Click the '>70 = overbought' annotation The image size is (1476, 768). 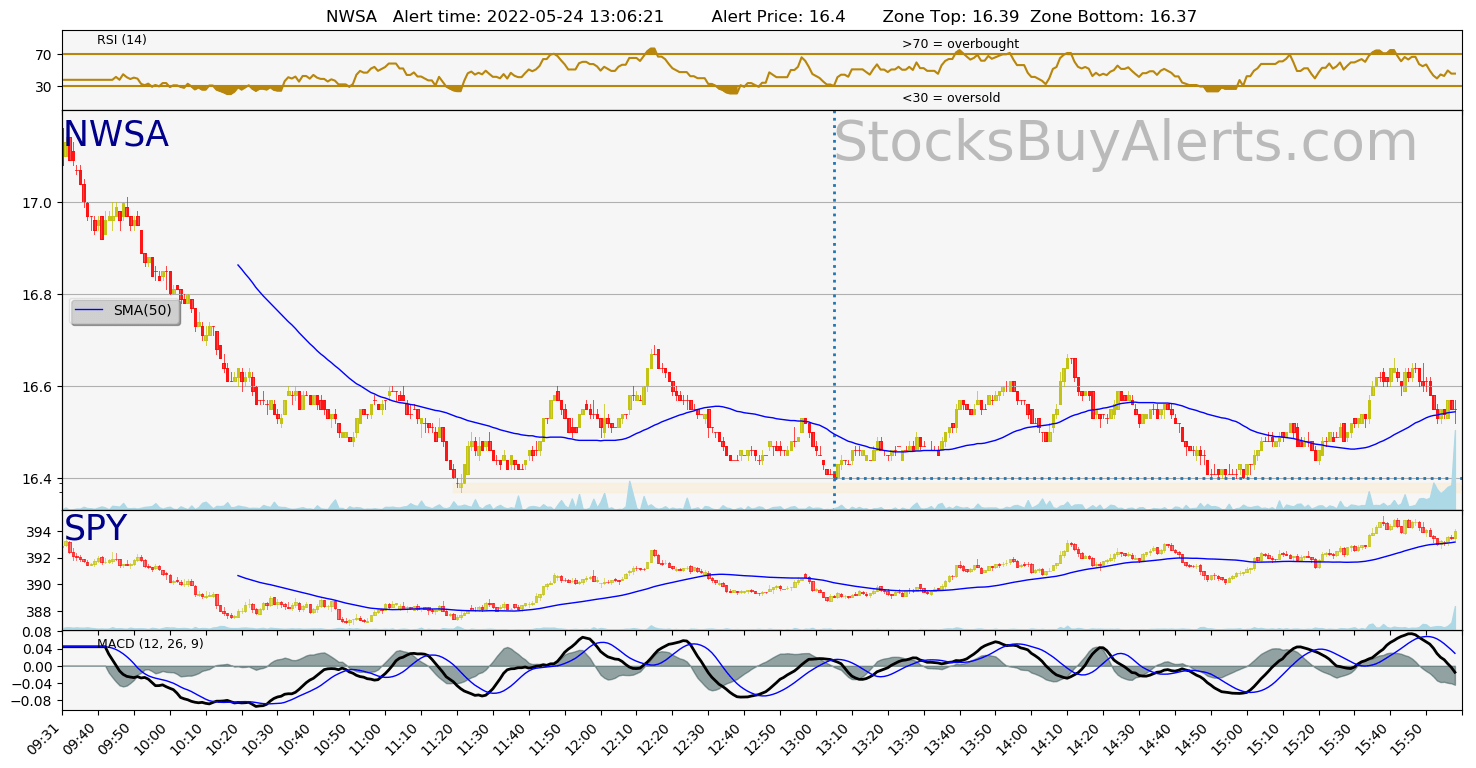960,44
